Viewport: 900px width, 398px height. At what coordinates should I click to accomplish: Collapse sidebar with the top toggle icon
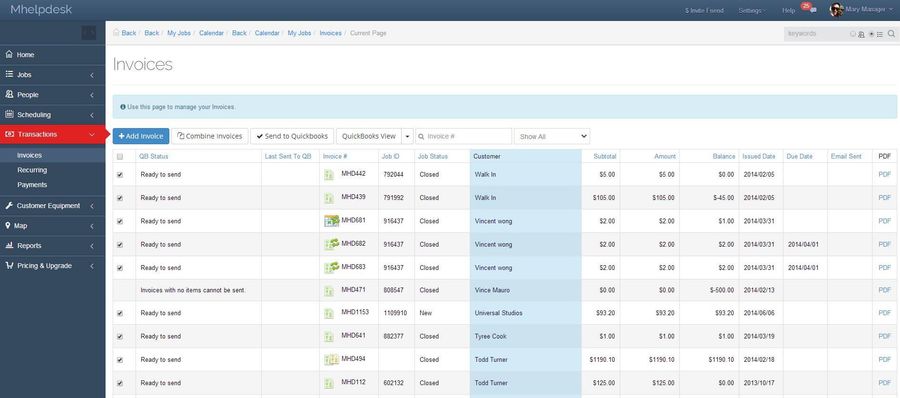click(x=89, y=33)
